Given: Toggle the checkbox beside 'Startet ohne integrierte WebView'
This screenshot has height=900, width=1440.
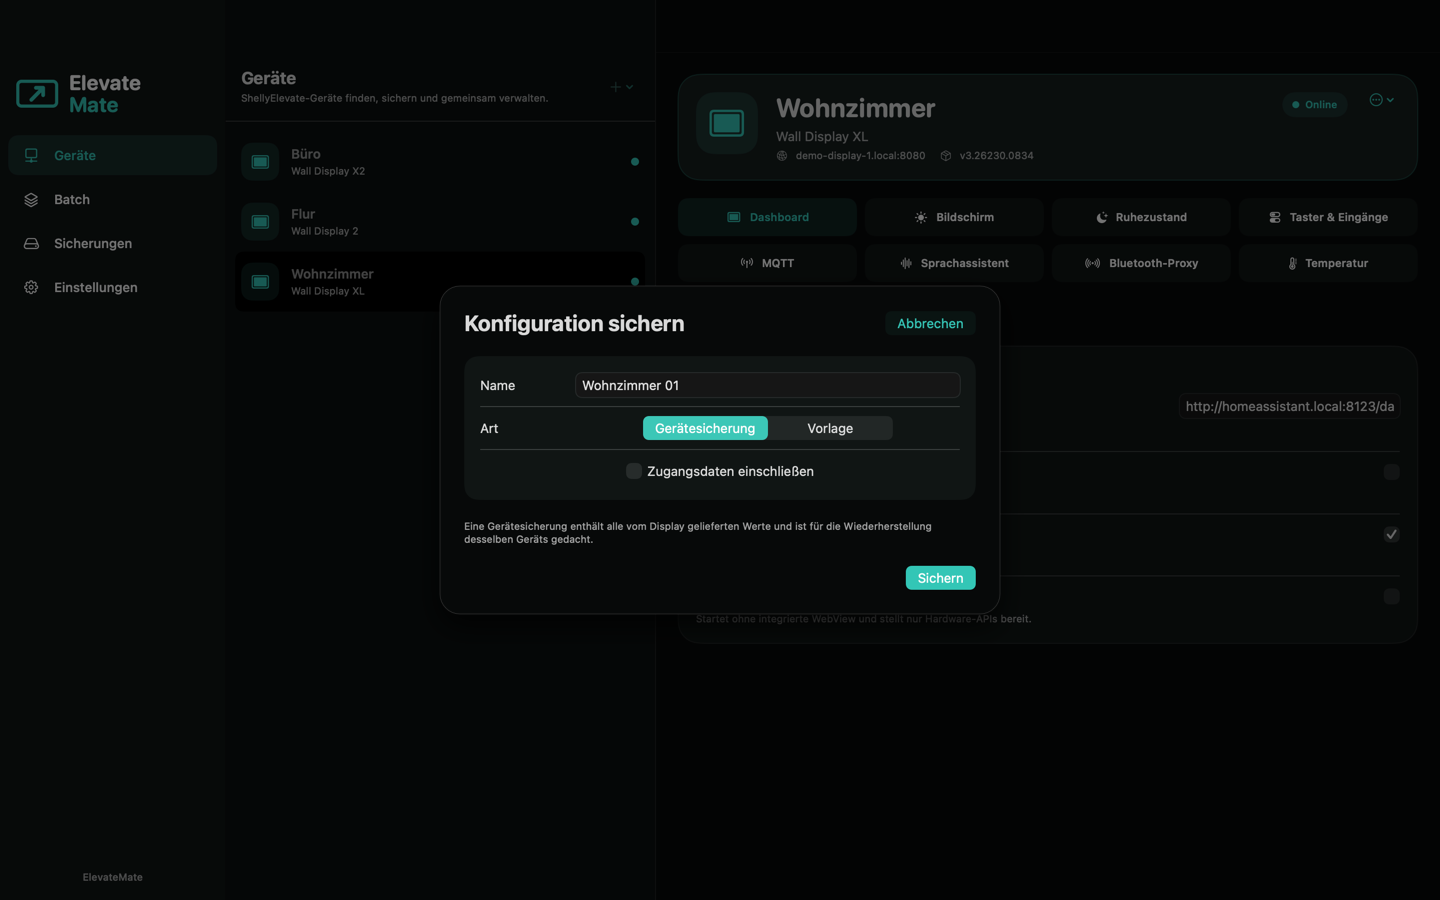Looking at the screenshot, I should (x=1391, y=596).
